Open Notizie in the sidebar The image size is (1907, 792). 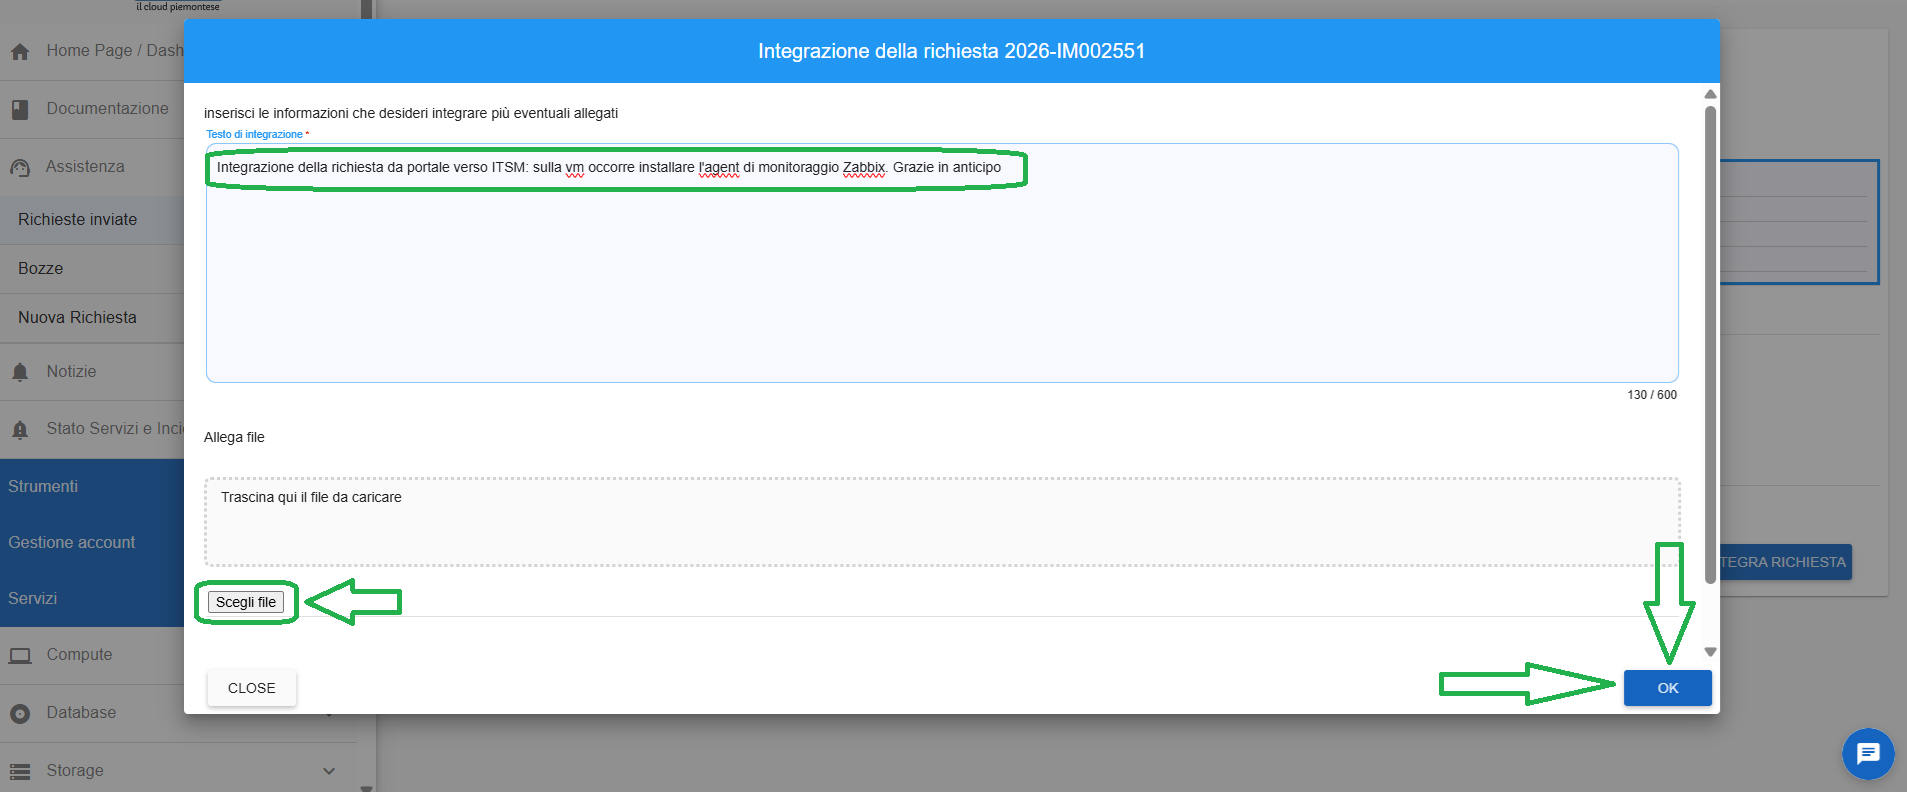(x=71, y=372)
